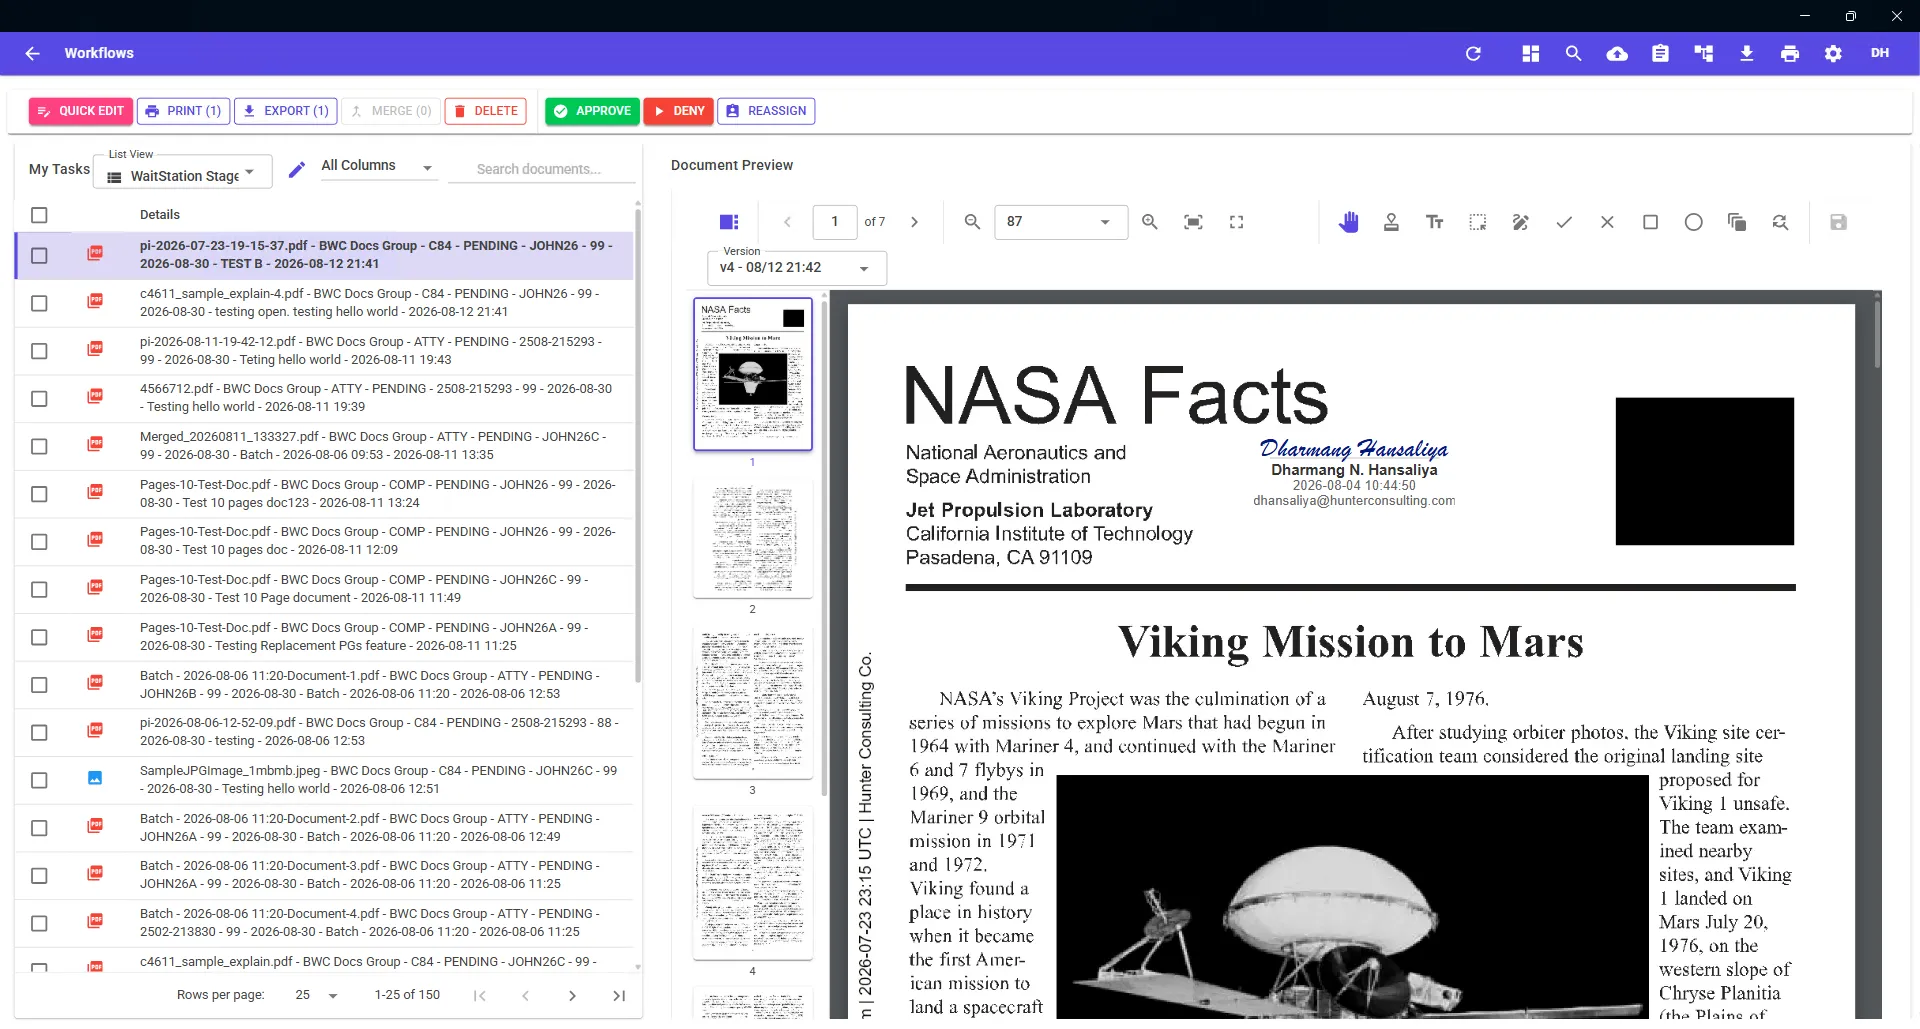
Task: Check the pi-2026-07-23-19-15-37.pdf row checkbox
Action: (x=39, y=255)
